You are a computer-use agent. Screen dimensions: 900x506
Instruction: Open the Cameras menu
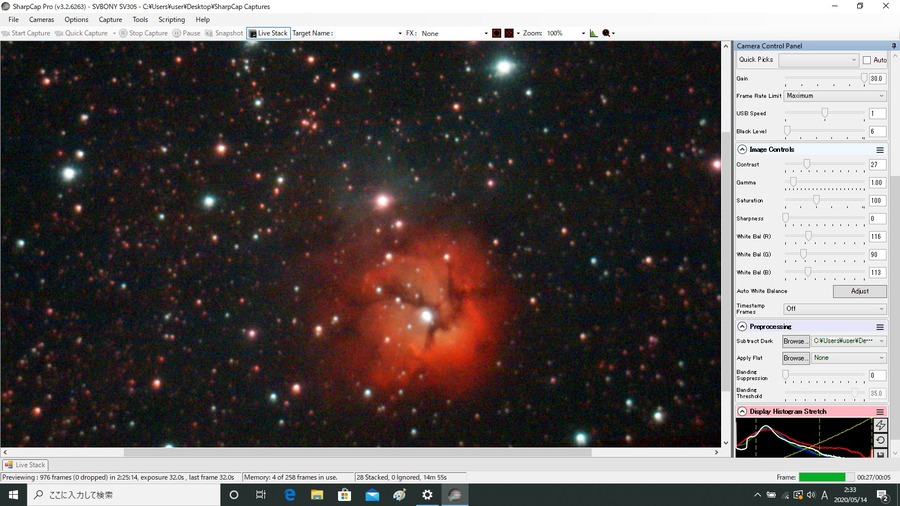coord(41,20)
